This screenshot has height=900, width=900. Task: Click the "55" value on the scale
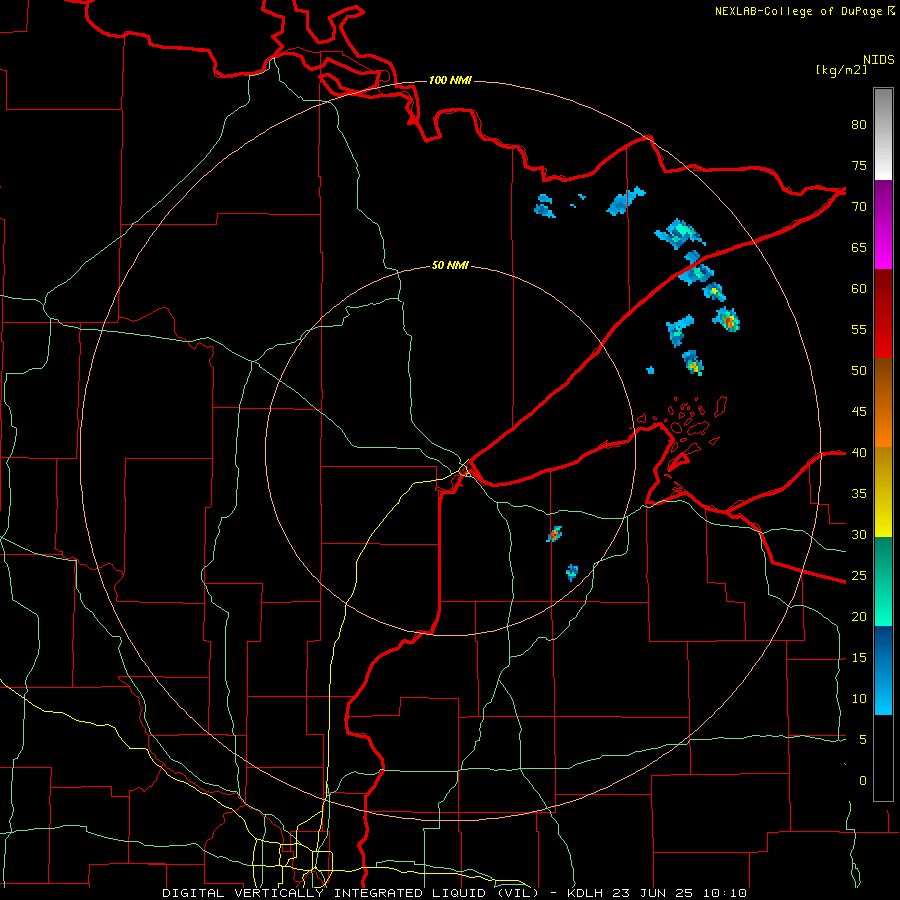click(859, 329)
